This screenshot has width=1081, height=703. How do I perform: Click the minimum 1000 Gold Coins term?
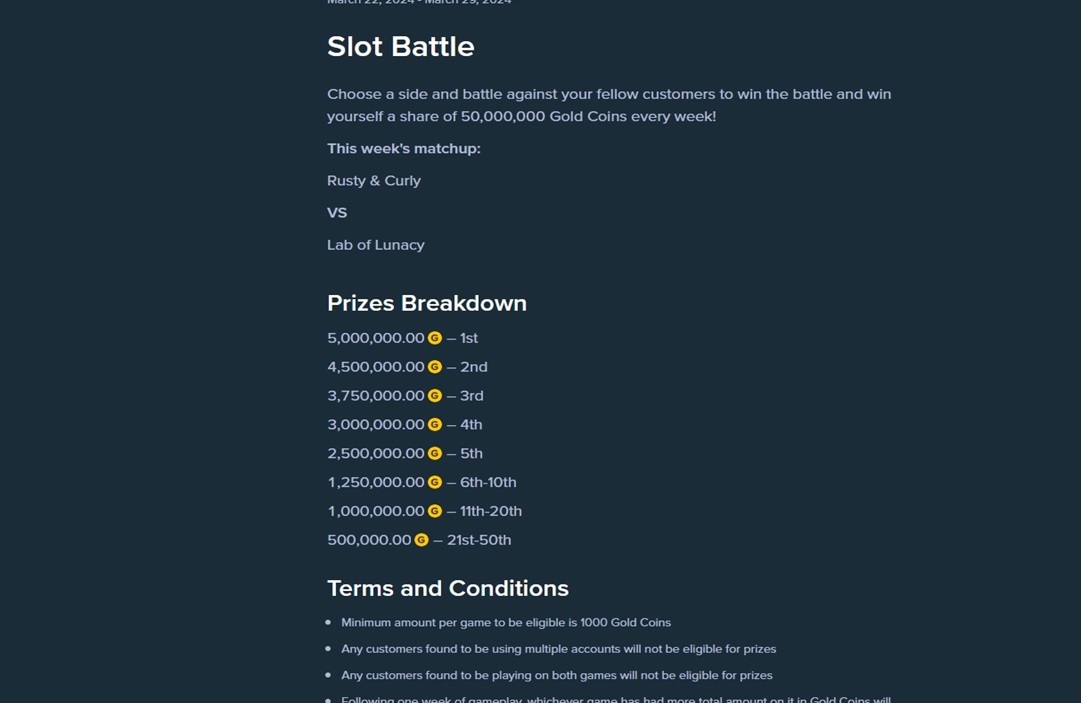pos(506,622)
